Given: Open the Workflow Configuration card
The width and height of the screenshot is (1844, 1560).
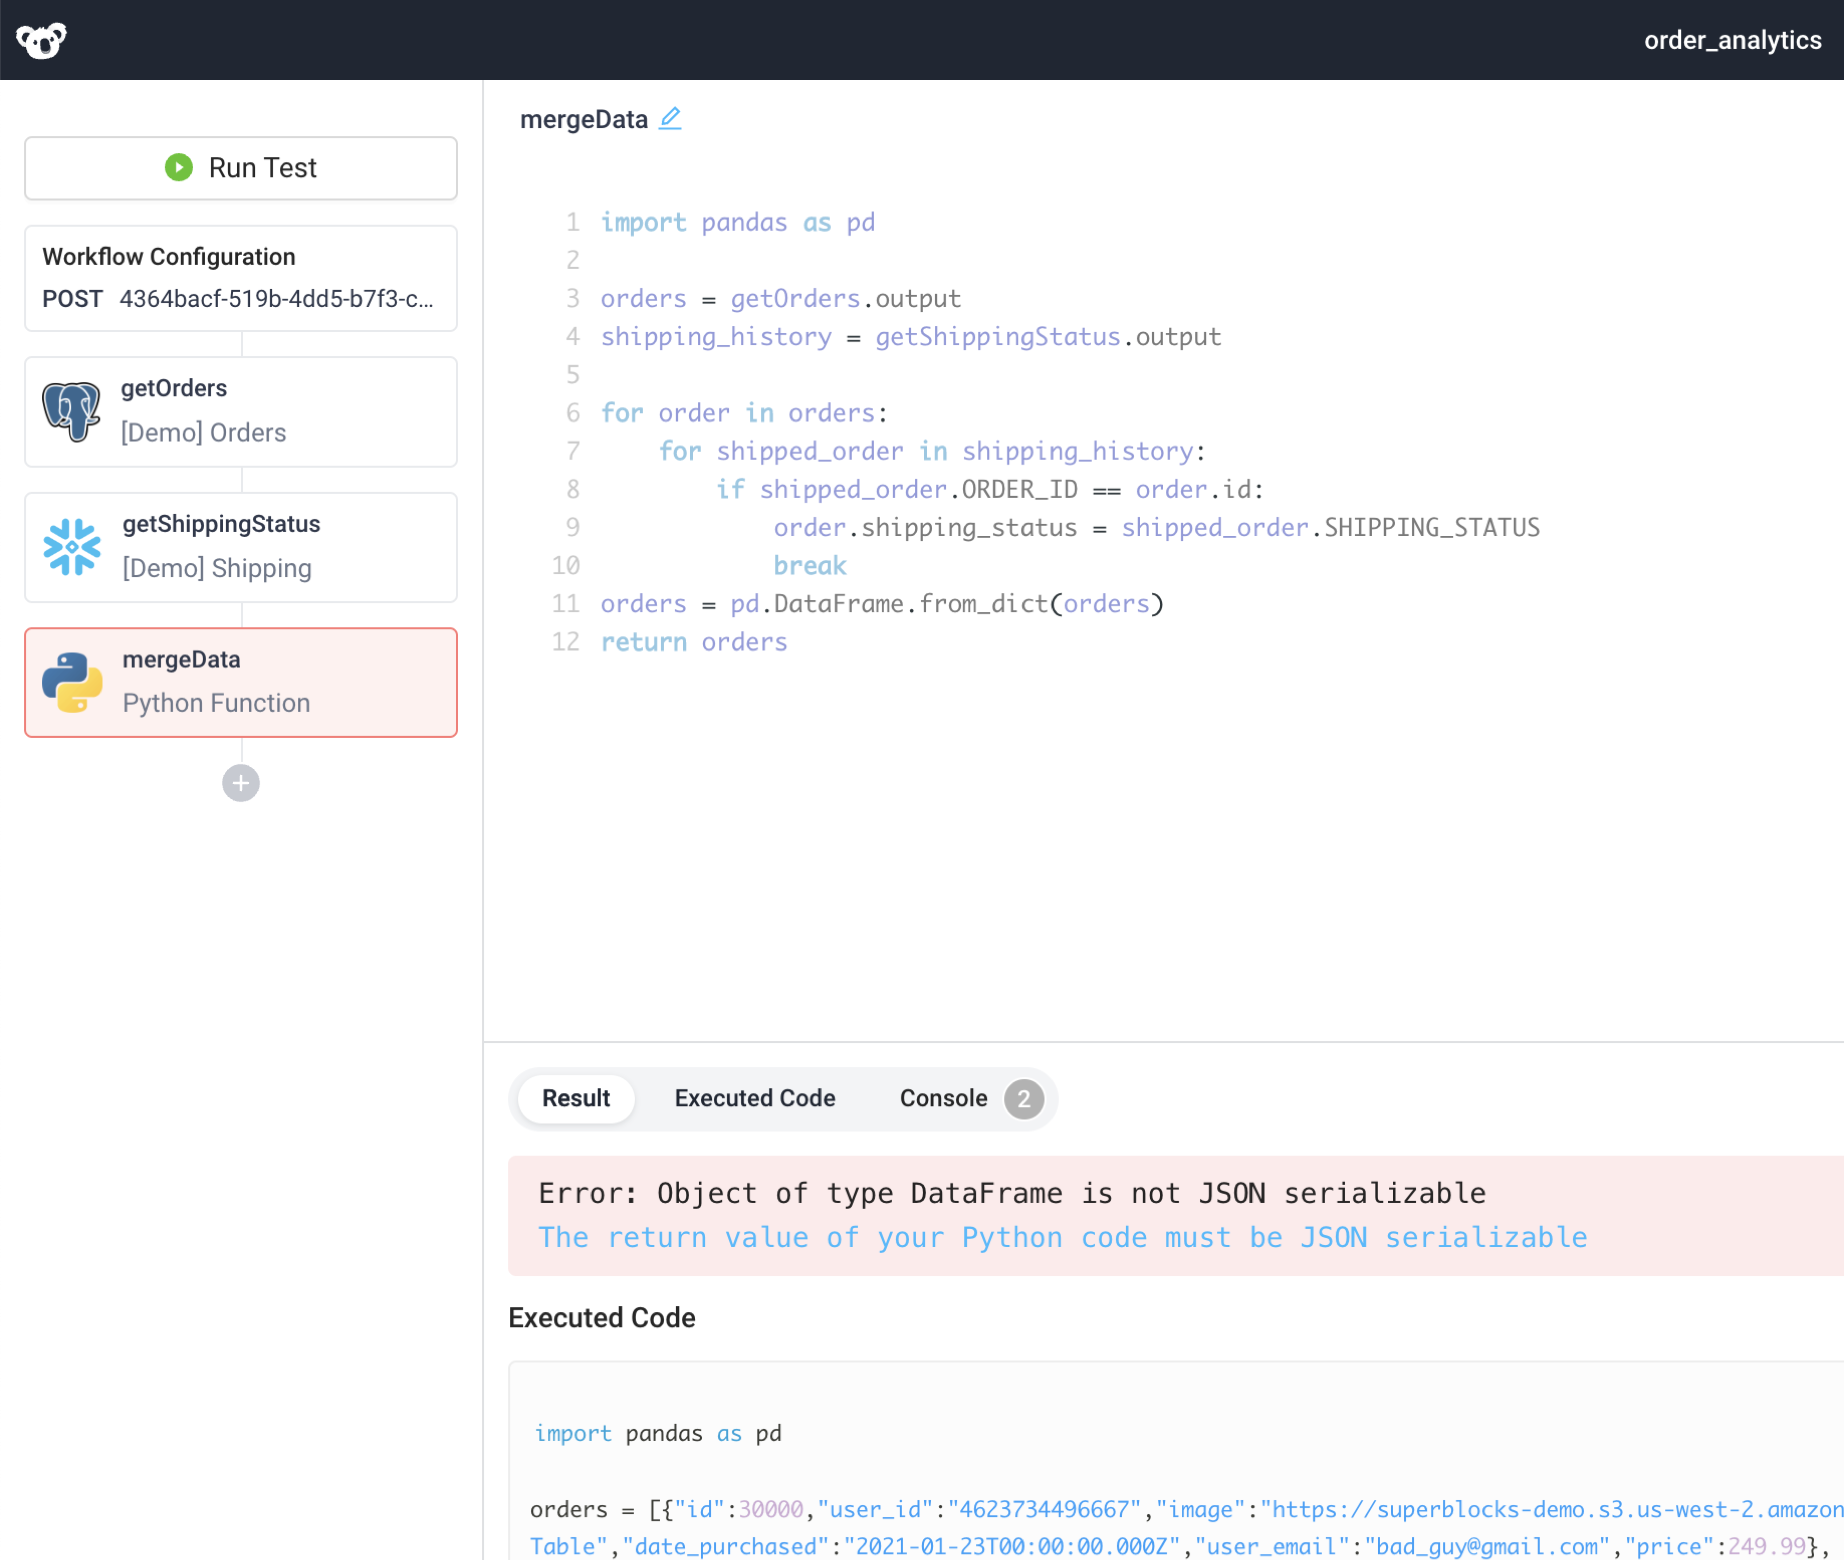Looking at the screenshot, I should tap(240, 278).
